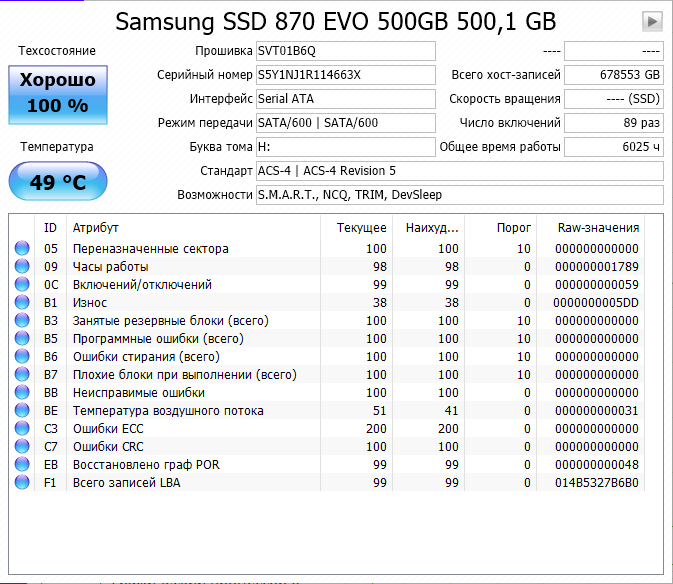Image resolution: width=673 pixels, height=584 pixels.
Task: Click the SATA/600 transfer mode field
Action: pyautogui.click(x=346, y=123)
